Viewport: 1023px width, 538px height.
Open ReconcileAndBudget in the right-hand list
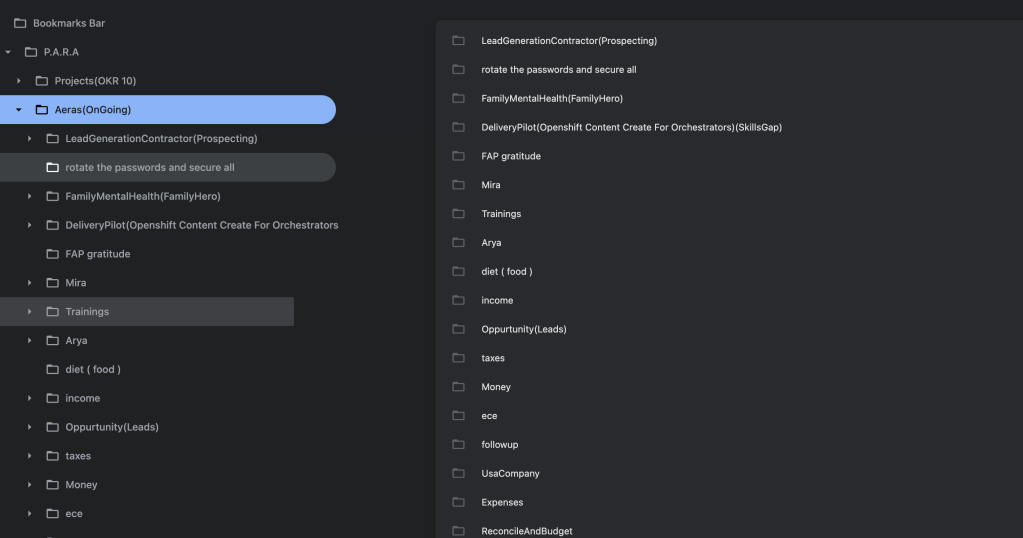pos(527,531)
